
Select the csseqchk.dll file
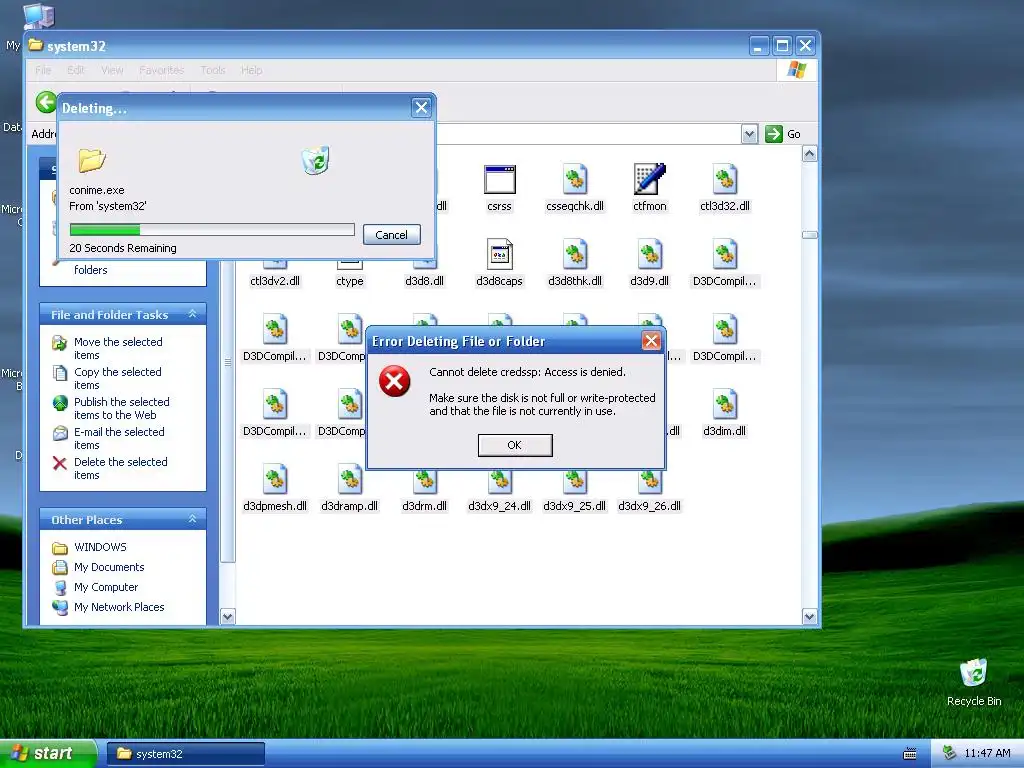(575, 188)
